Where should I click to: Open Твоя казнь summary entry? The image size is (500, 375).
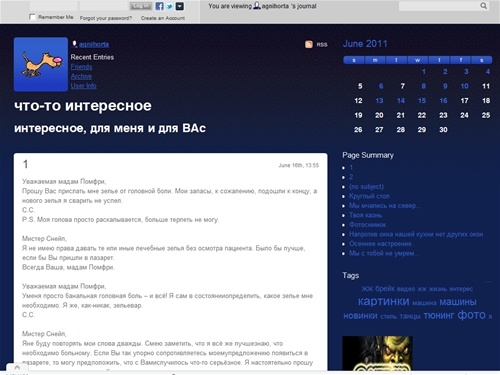[x=365, y=215]
